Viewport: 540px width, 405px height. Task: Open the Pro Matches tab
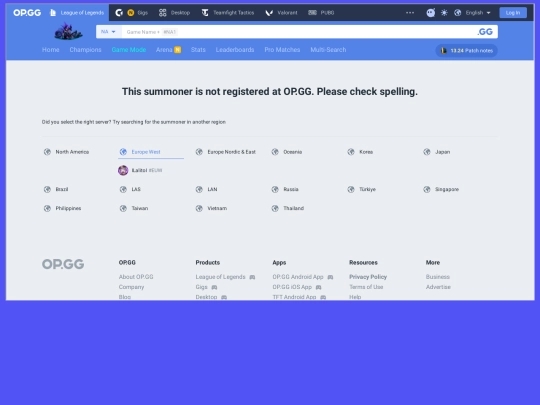[282, 50]
